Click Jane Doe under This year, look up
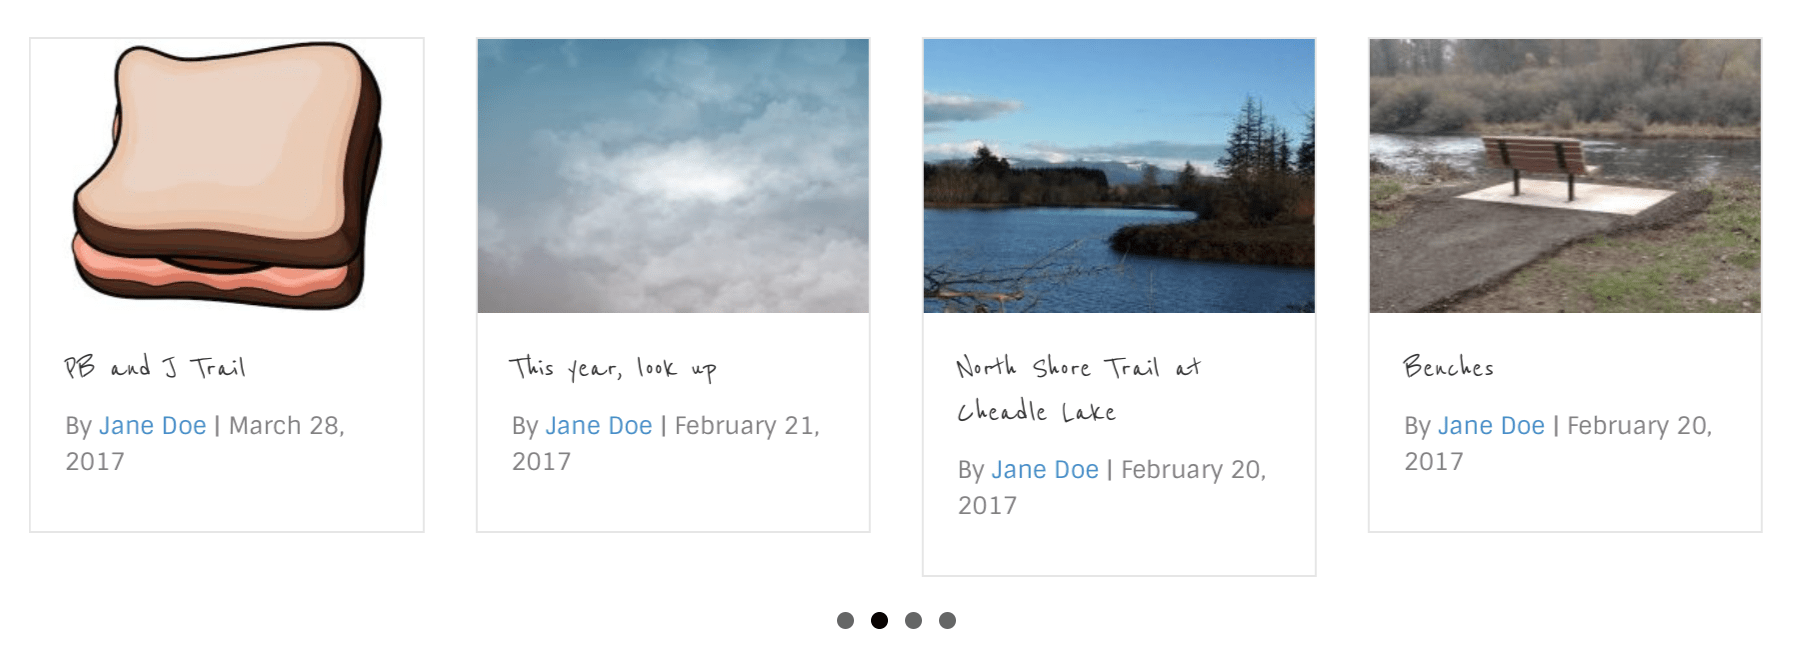 pos(598,425)
